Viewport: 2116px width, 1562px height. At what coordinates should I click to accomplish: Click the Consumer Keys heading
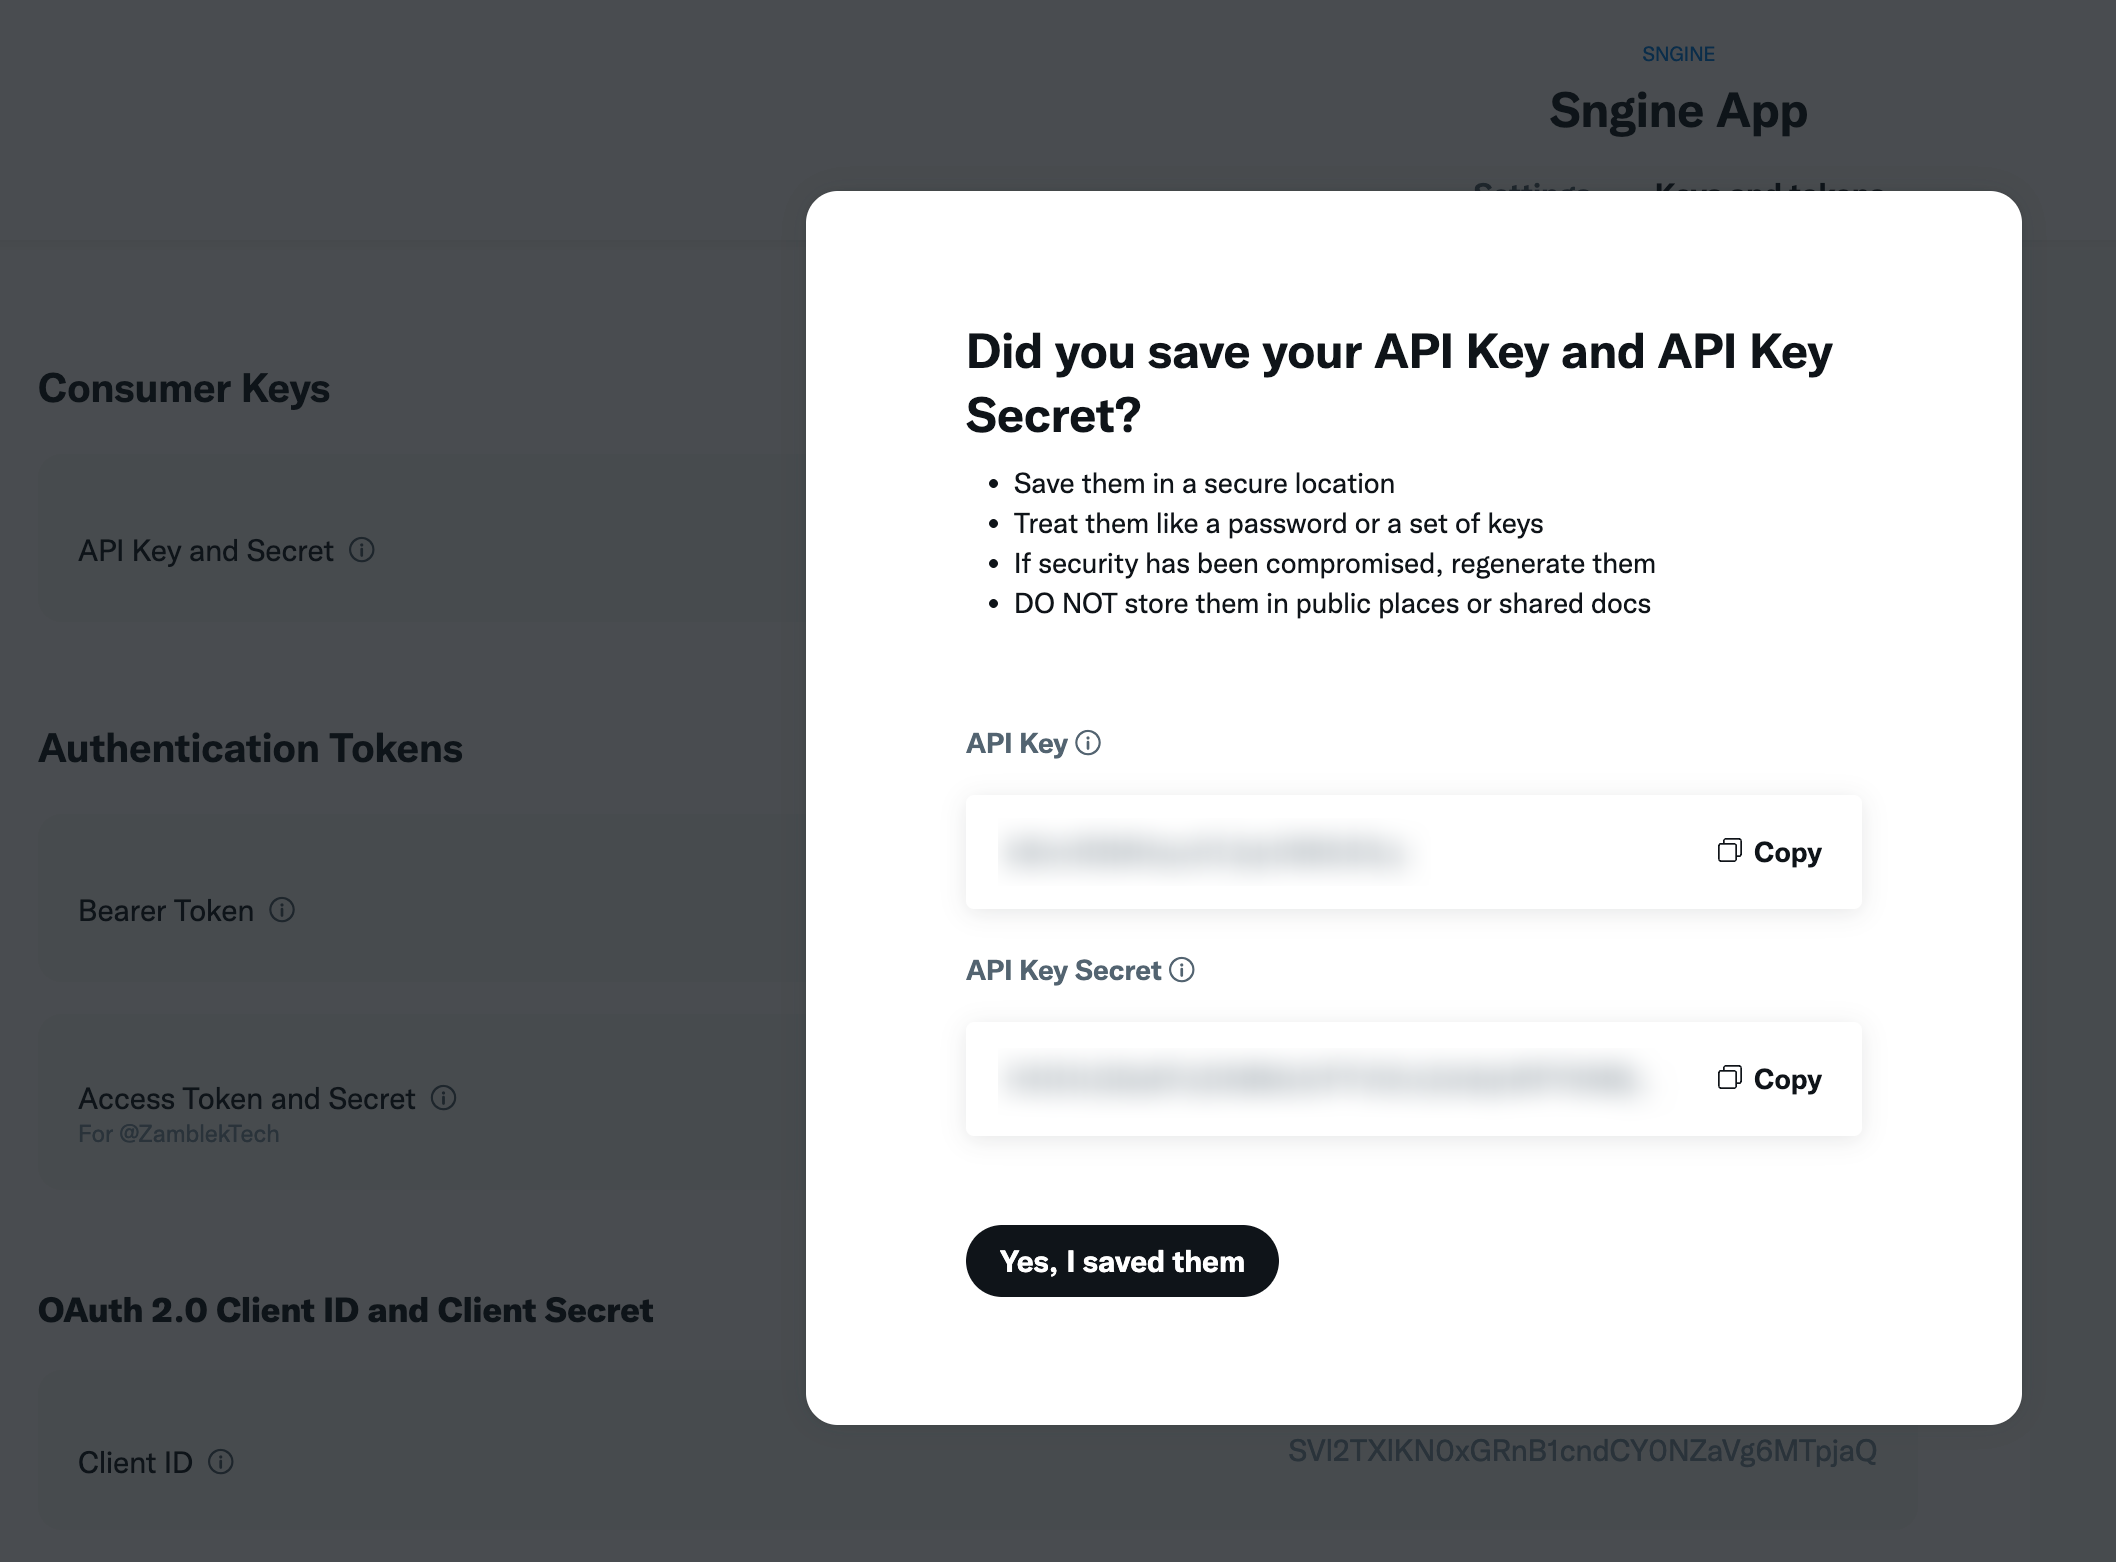pos(184,388)
